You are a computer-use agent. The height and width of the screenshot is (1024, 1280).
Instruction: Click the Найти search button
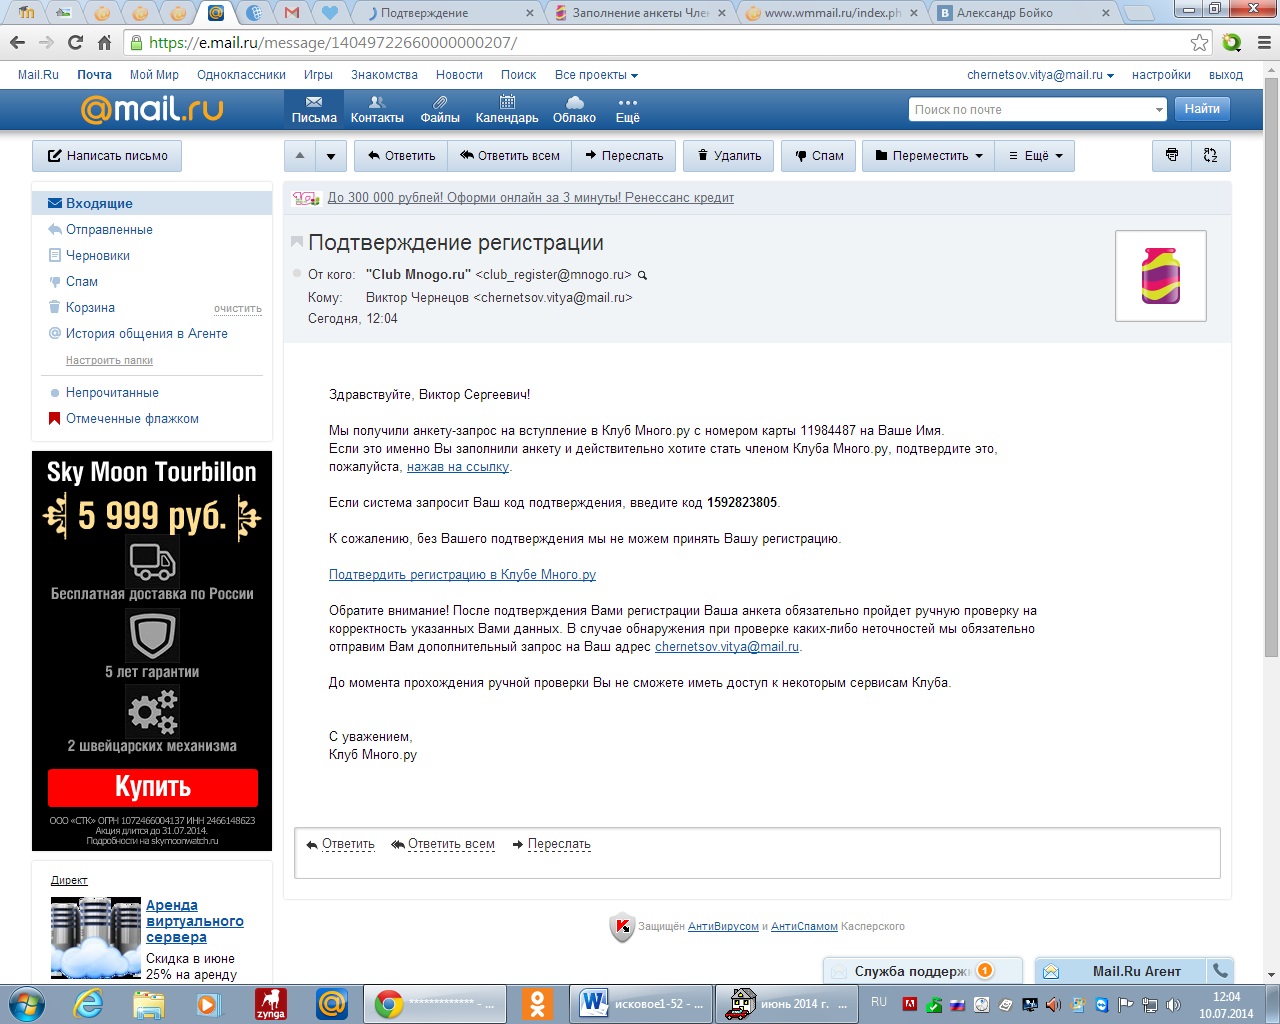1202,109
